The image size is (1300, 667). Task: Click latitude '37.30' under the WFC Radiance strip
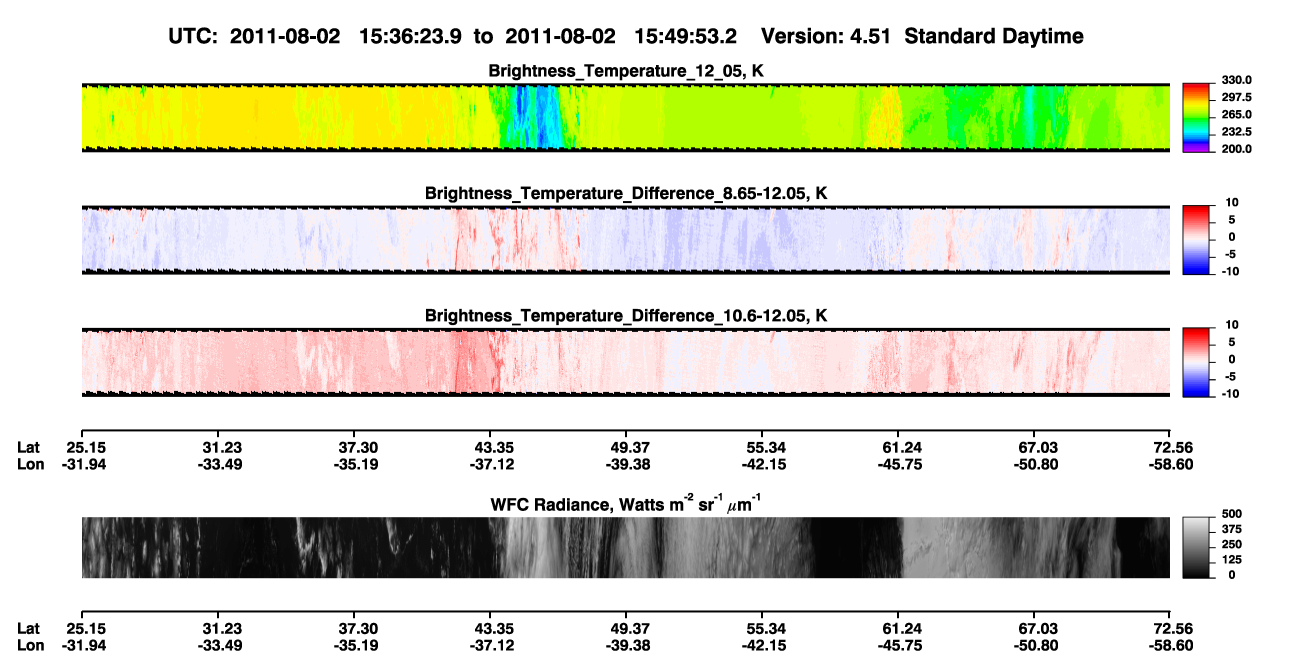(x=358, y=628)
